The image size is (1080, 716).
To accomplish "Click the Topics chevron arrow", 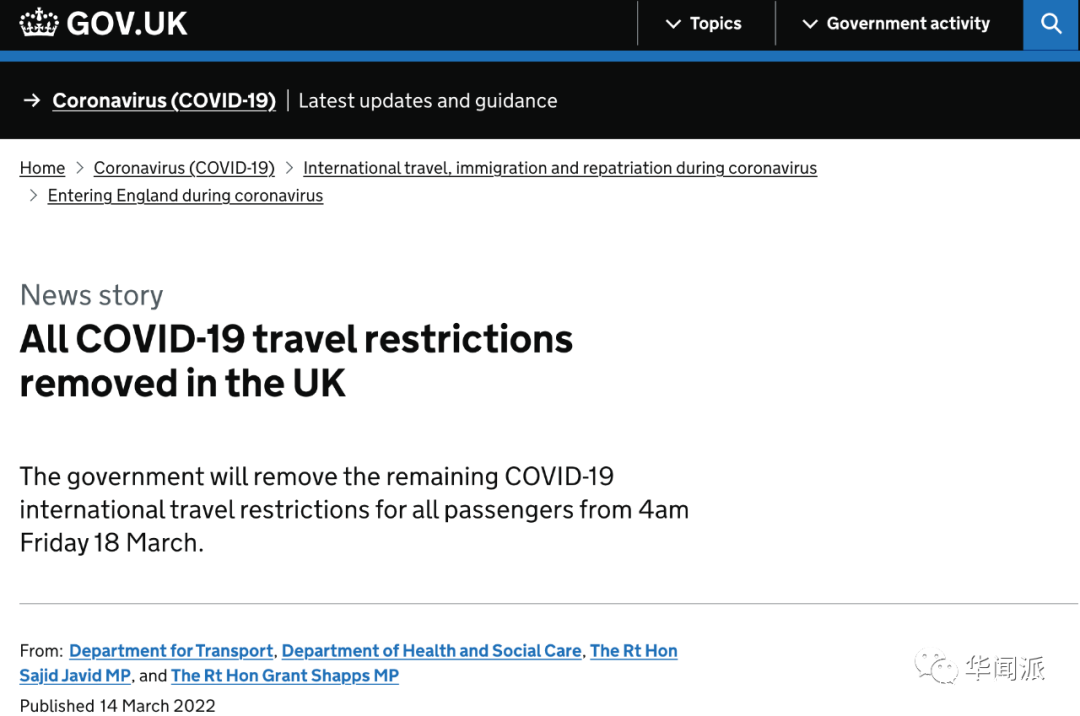I will [673, 24].
